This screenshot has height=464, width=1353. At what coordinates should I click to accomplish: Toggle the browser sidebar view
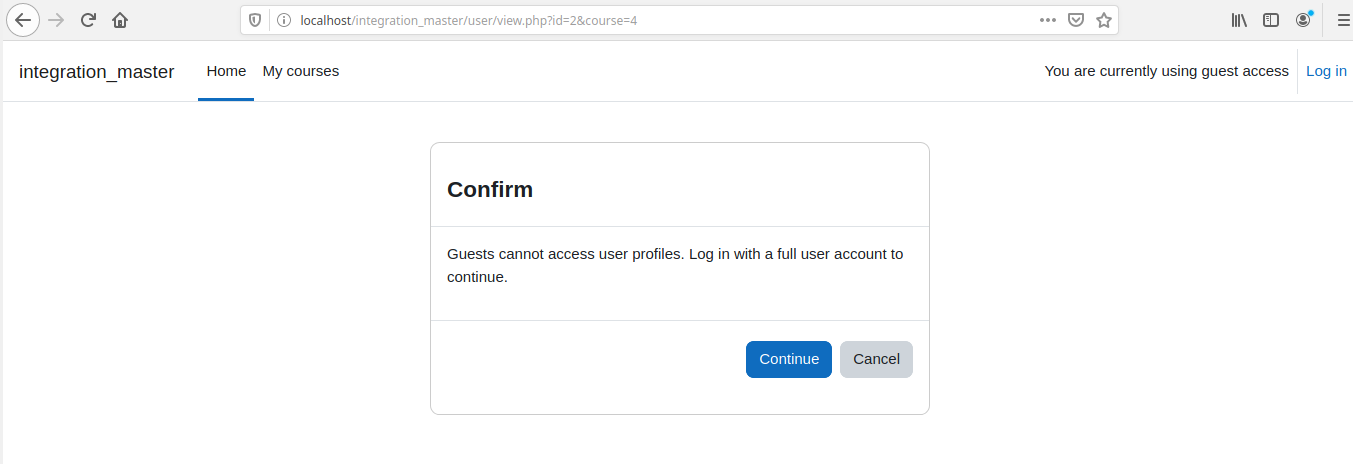coord(1271,20)
